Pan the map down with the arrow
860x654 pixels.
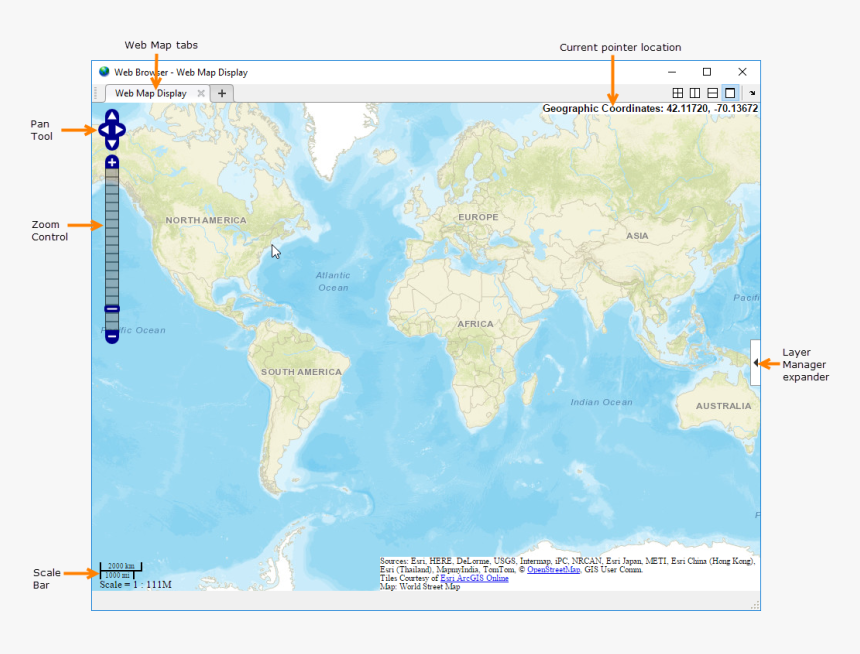(112, 144)
